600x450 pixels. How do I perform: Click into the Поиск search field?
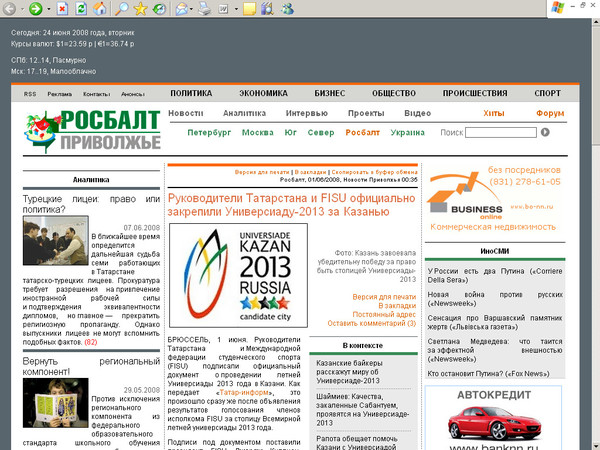(x=501, y=132)
